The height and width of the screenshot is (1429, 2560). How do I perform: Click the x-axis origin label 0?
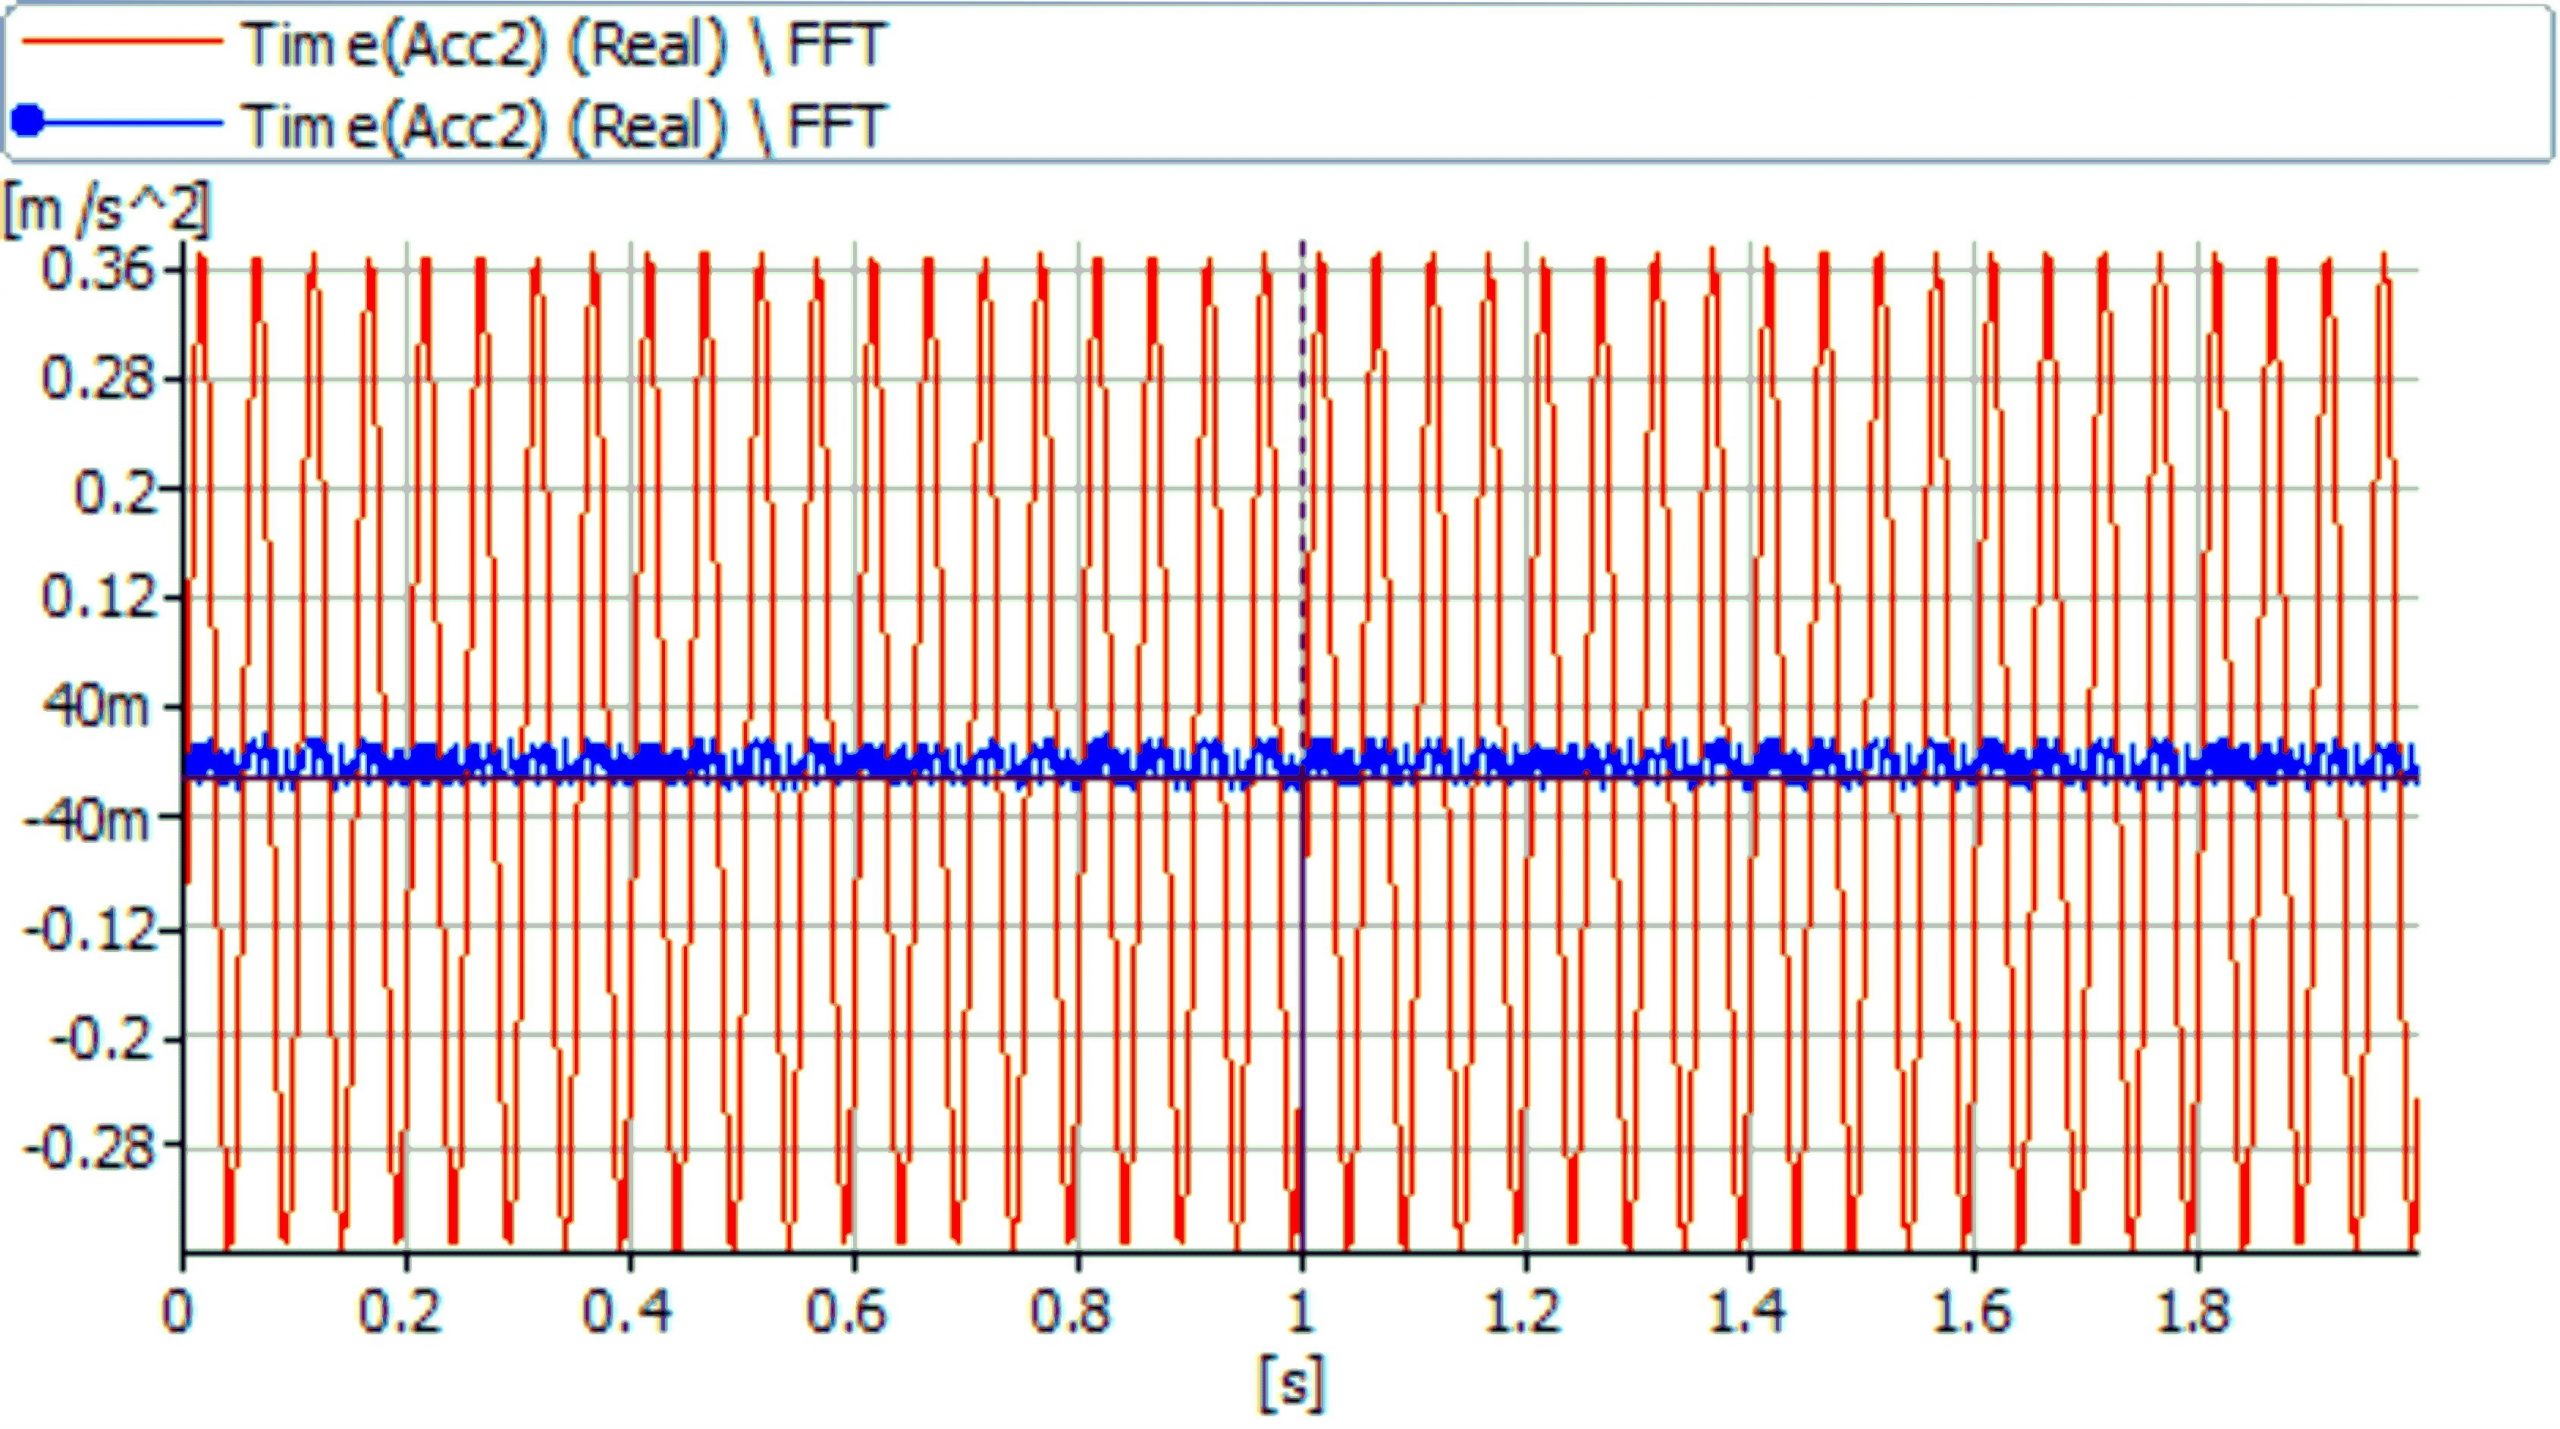point(177,1311)
